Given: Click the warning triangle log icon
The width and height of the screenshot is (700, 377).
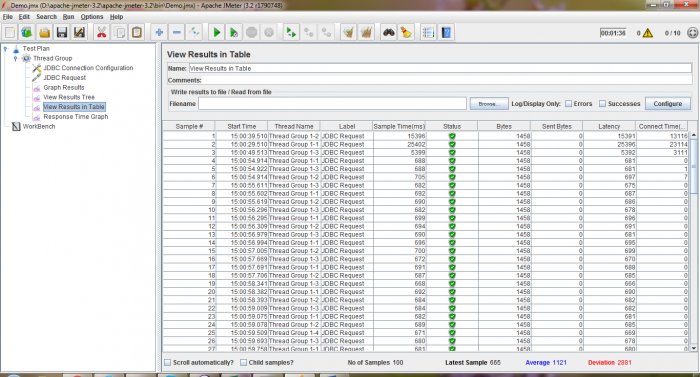Looking at the screenshot, I should pos(648,33).
